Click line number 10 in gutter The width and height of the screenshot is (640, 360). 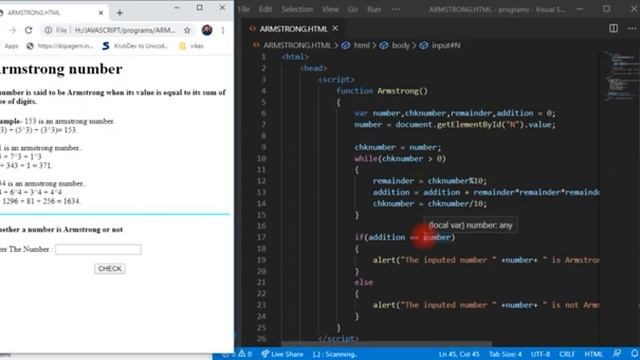(262, 158)
